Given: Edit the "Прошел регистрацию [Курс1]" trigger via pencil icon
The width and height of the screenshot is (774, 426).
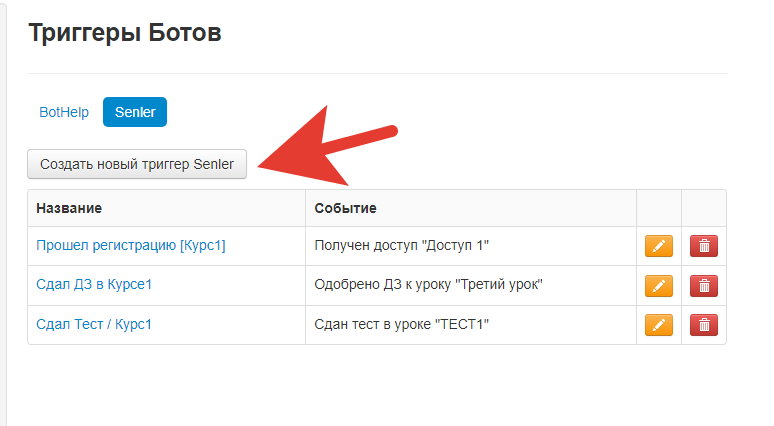Looking at the screenshot, I should [658, 246].
